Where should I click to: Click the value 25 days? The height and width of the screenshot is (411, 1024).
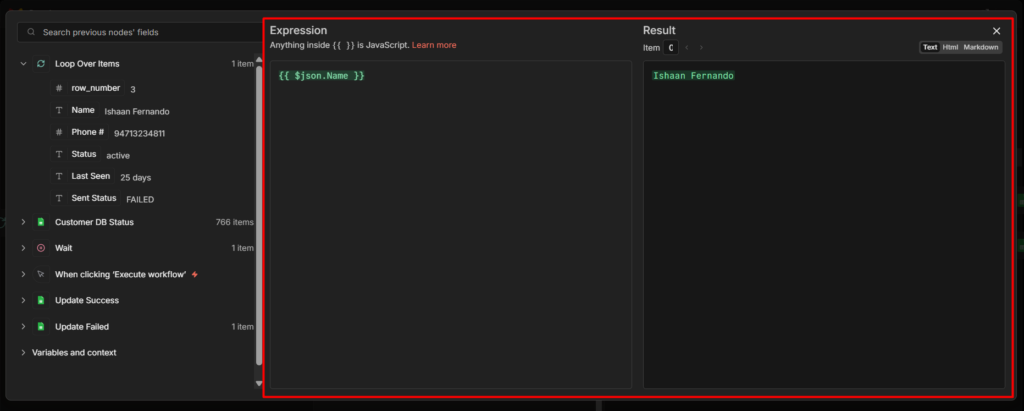coord(136,178)
